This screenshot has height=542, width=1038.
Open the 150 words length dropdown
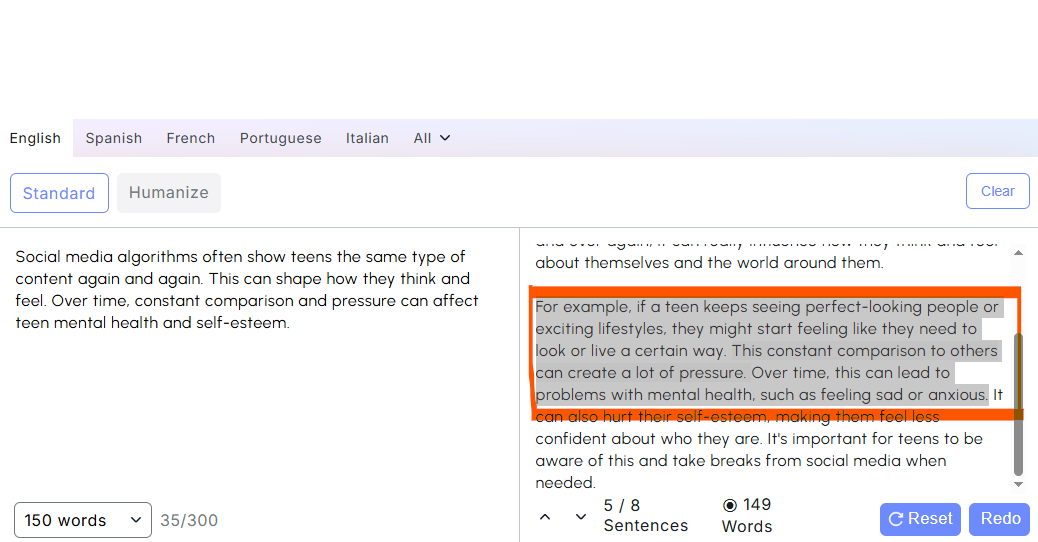click(83, 520)
